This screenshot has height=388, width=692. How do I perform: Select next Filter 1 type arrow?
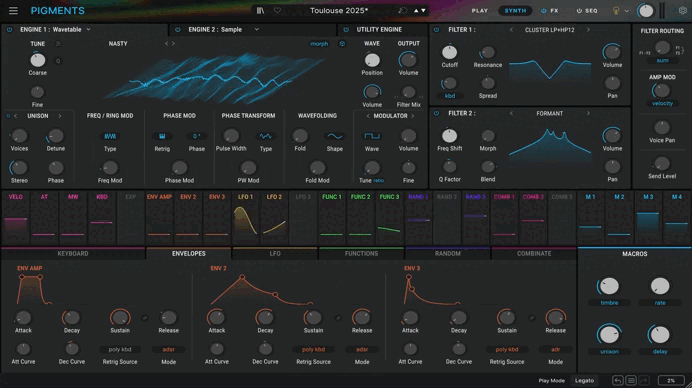point(588,30)
